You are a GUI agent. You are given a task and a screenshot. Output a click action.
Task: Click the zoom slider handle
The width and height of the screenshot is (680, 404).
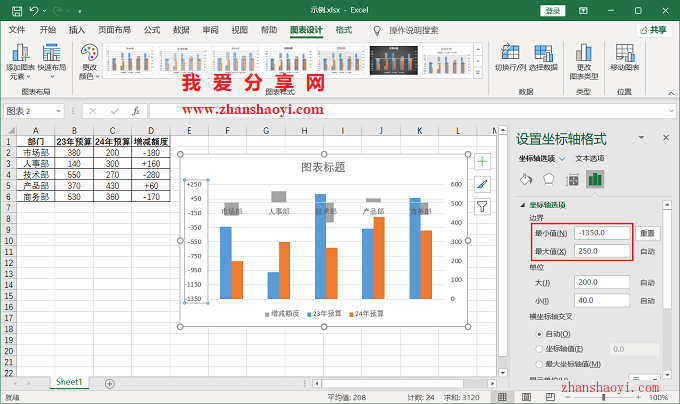click(604, 397)
